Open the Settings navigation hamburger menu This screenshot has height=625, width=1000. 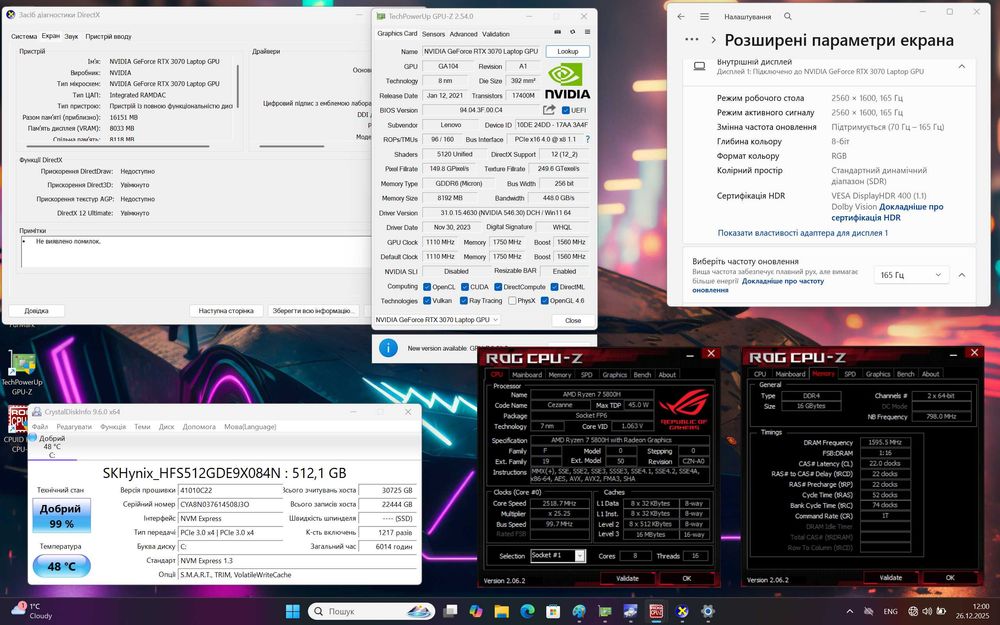[704, 17]
